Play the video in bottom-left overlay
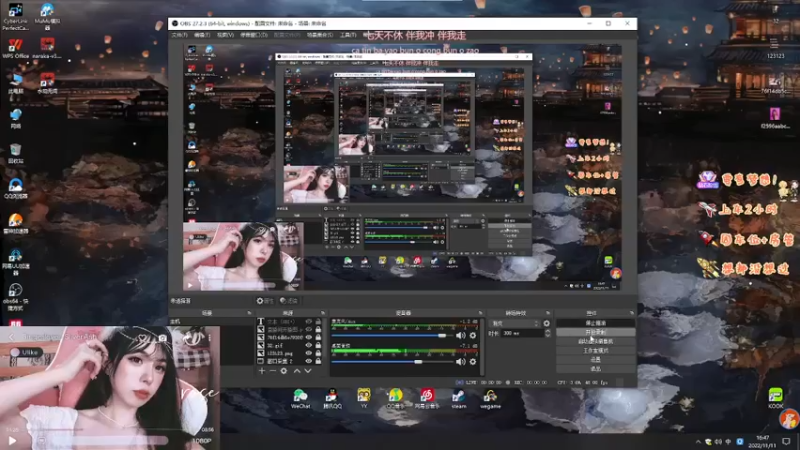This screenshot has height=450, width=800. tap(12, 440)
